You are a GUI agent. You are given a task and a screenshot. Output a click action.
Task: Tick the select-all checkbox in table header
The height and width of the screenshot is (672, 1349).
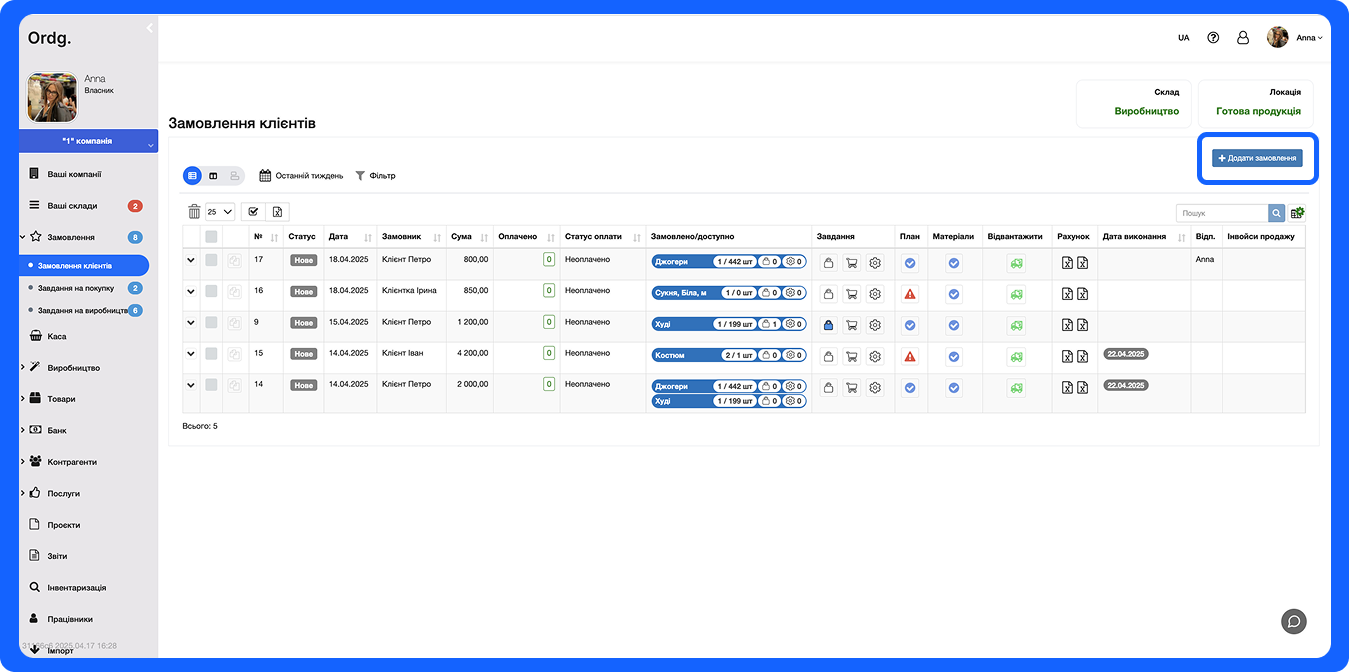(x=211, y=237)
